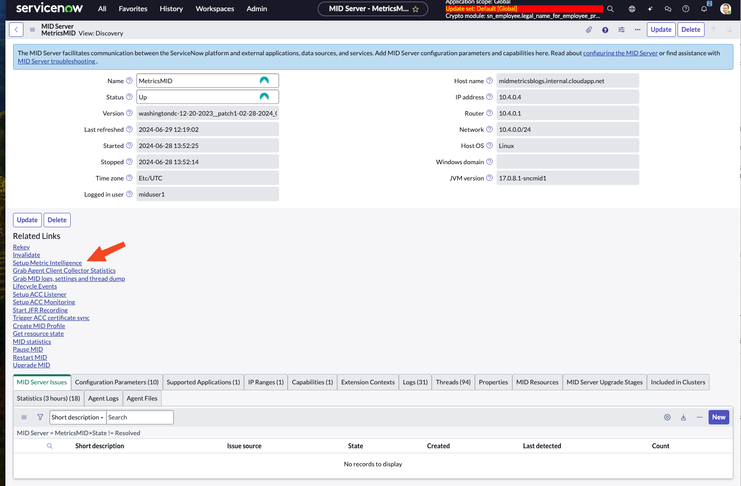Open configuring the MID Server link
The width and height of the screenshot is (741, 486).
pos(620,53)
